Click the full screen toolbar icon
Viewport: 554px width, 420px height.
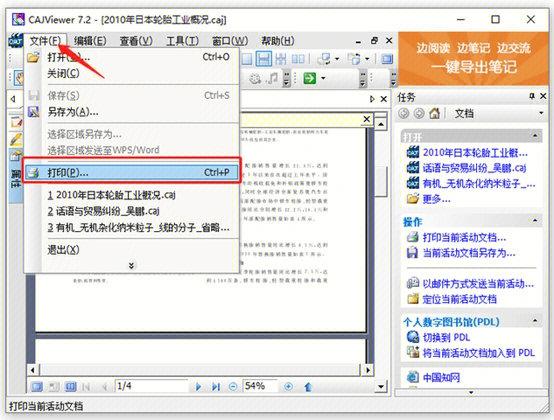(x=387, y=59)
